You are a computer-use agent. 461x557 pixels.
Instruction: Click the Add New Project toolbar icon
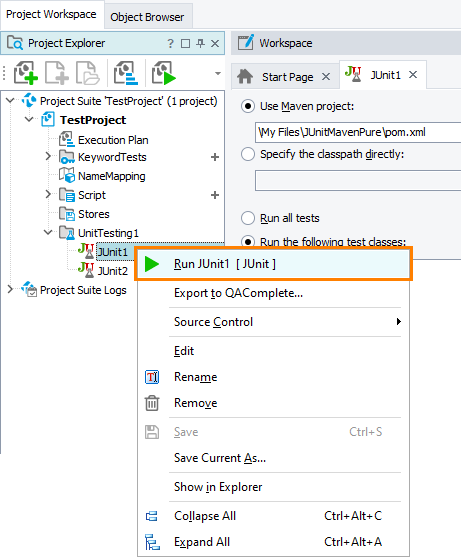(26, 73)
